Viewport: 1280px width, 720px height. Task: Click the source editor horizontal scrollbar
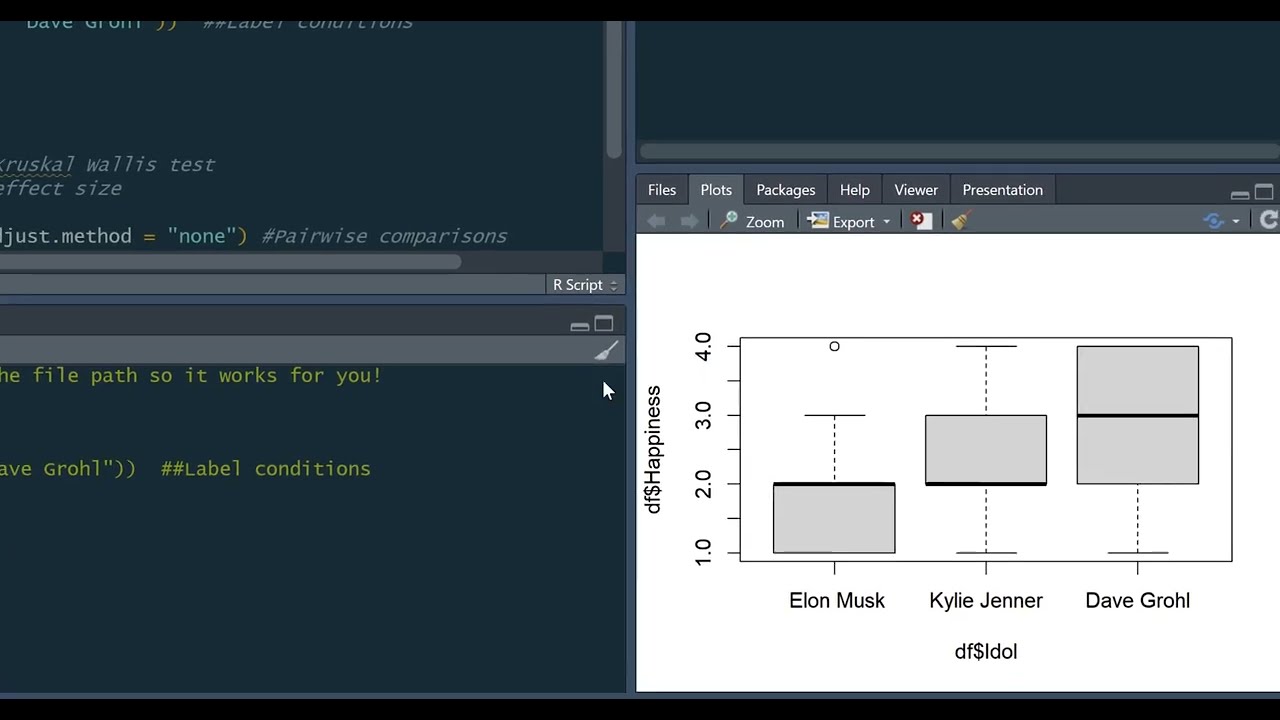click(x=230, y=262)
